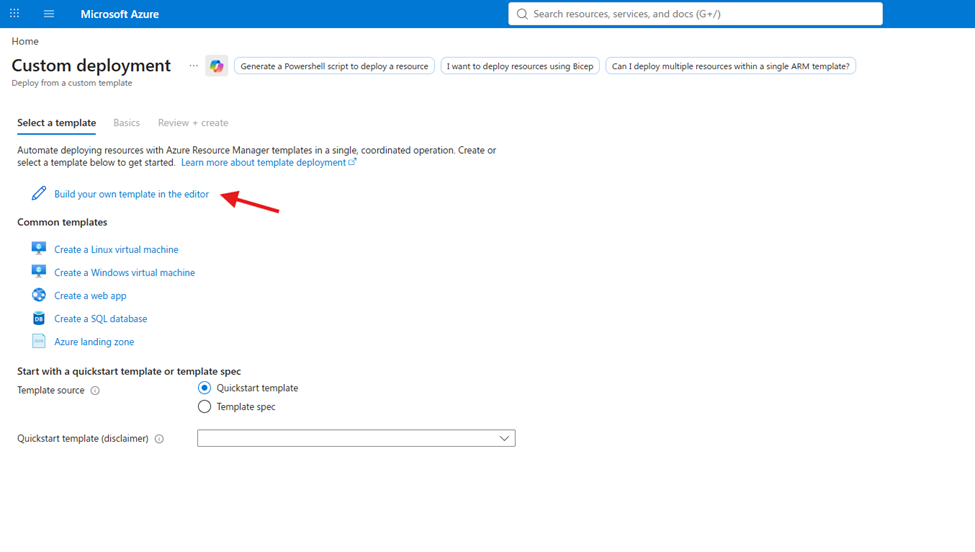Click the pencil icon for building own template
The image size is (975, 552).
(39, 193)
